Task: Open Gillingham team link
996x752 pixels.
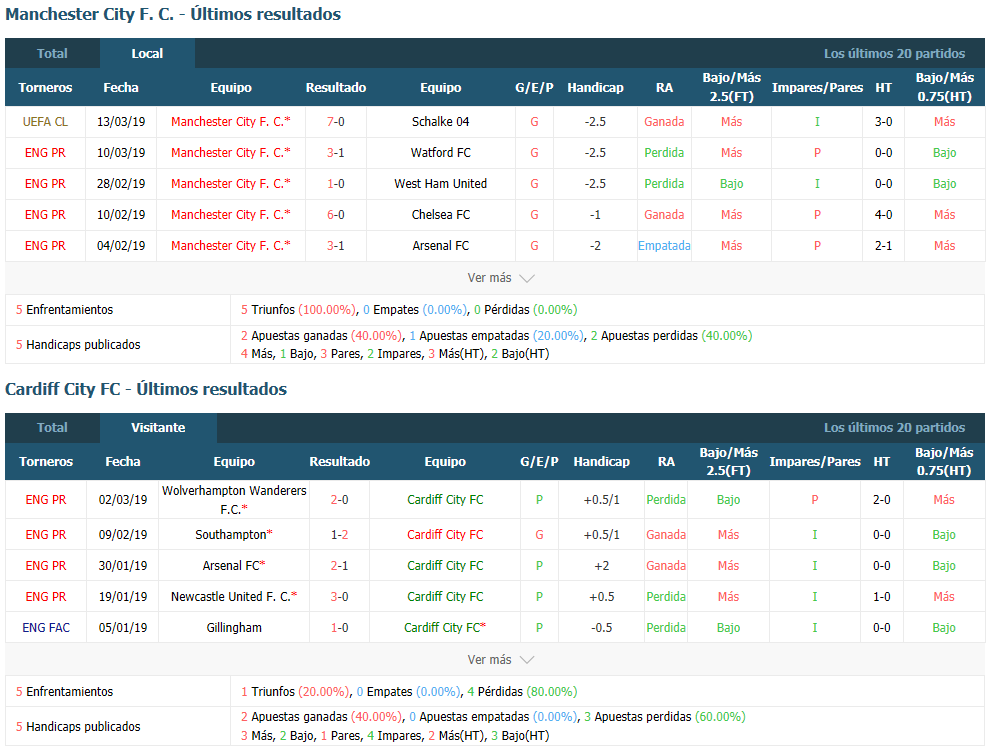Action: (x=234, y=628)
